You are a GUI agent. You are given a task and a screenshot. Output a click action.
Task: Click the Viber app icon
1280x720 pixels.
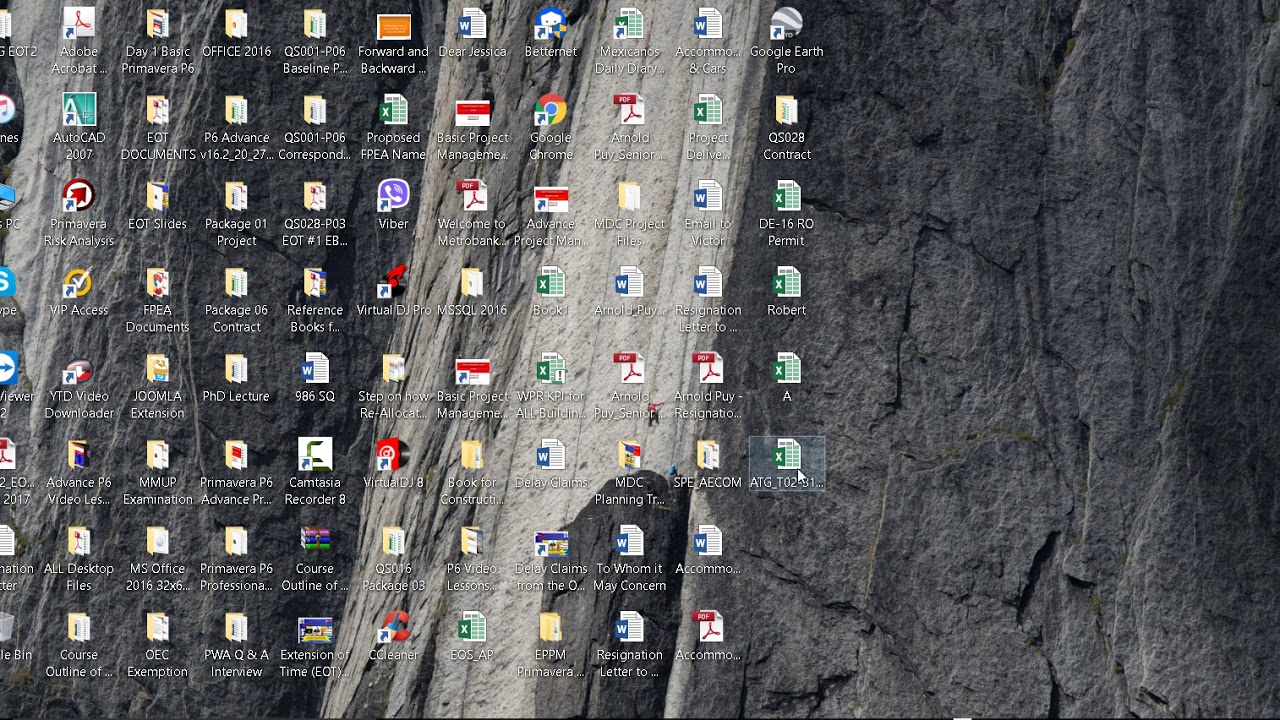(x=393, y=196)
